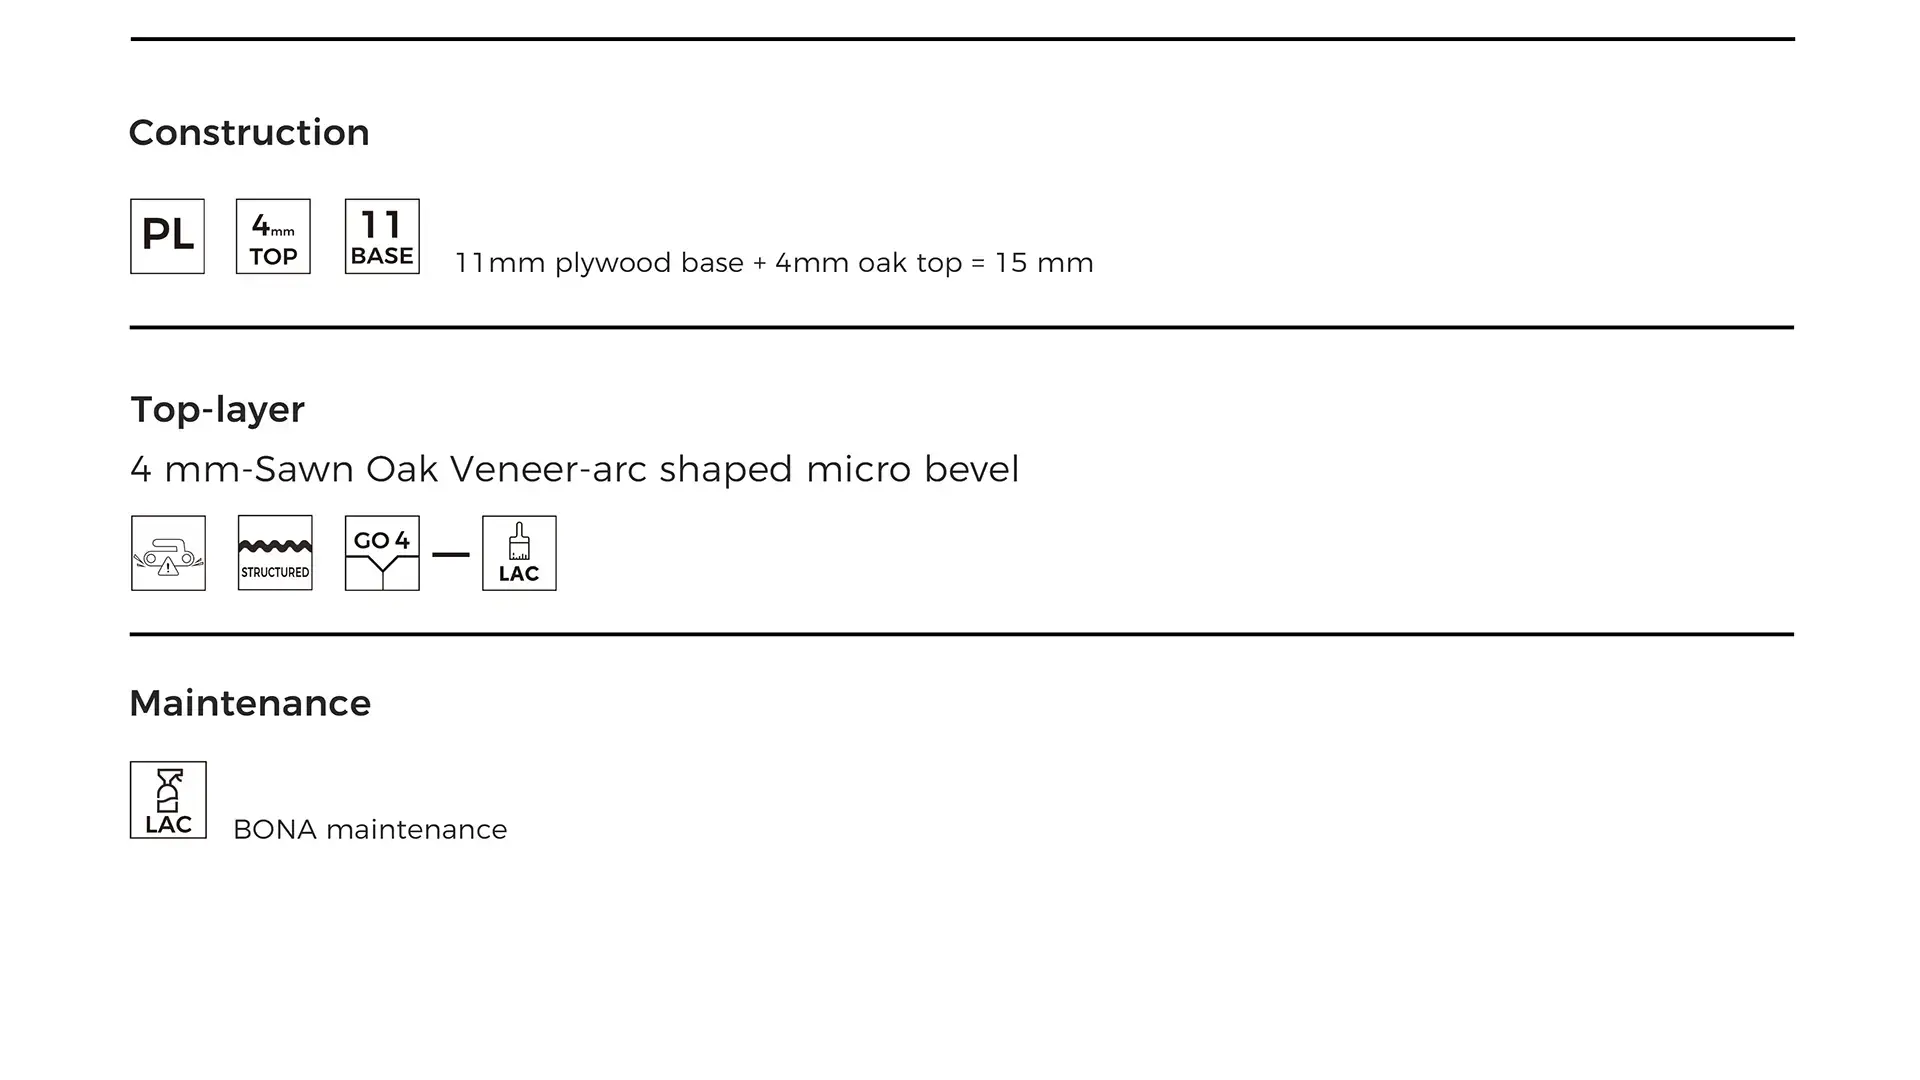This screenshot has width=1920, height=1080.
Task: Click the divider line above Maintenance heading
Action: pyautogui.click(x=960, y=634)
